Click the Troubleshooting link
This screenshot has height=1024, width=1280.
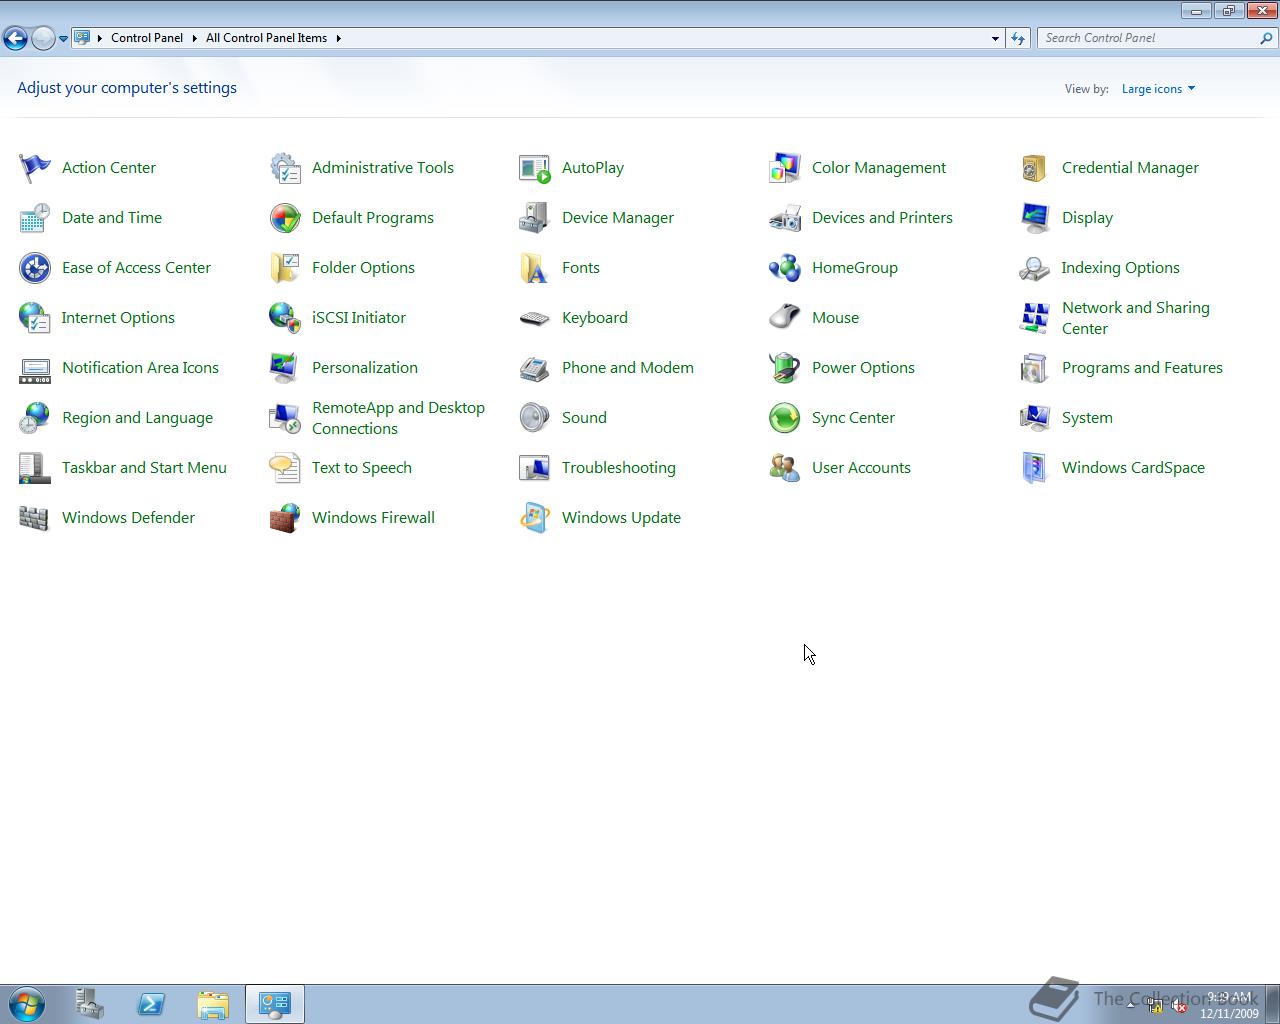(x=619, y=468)
